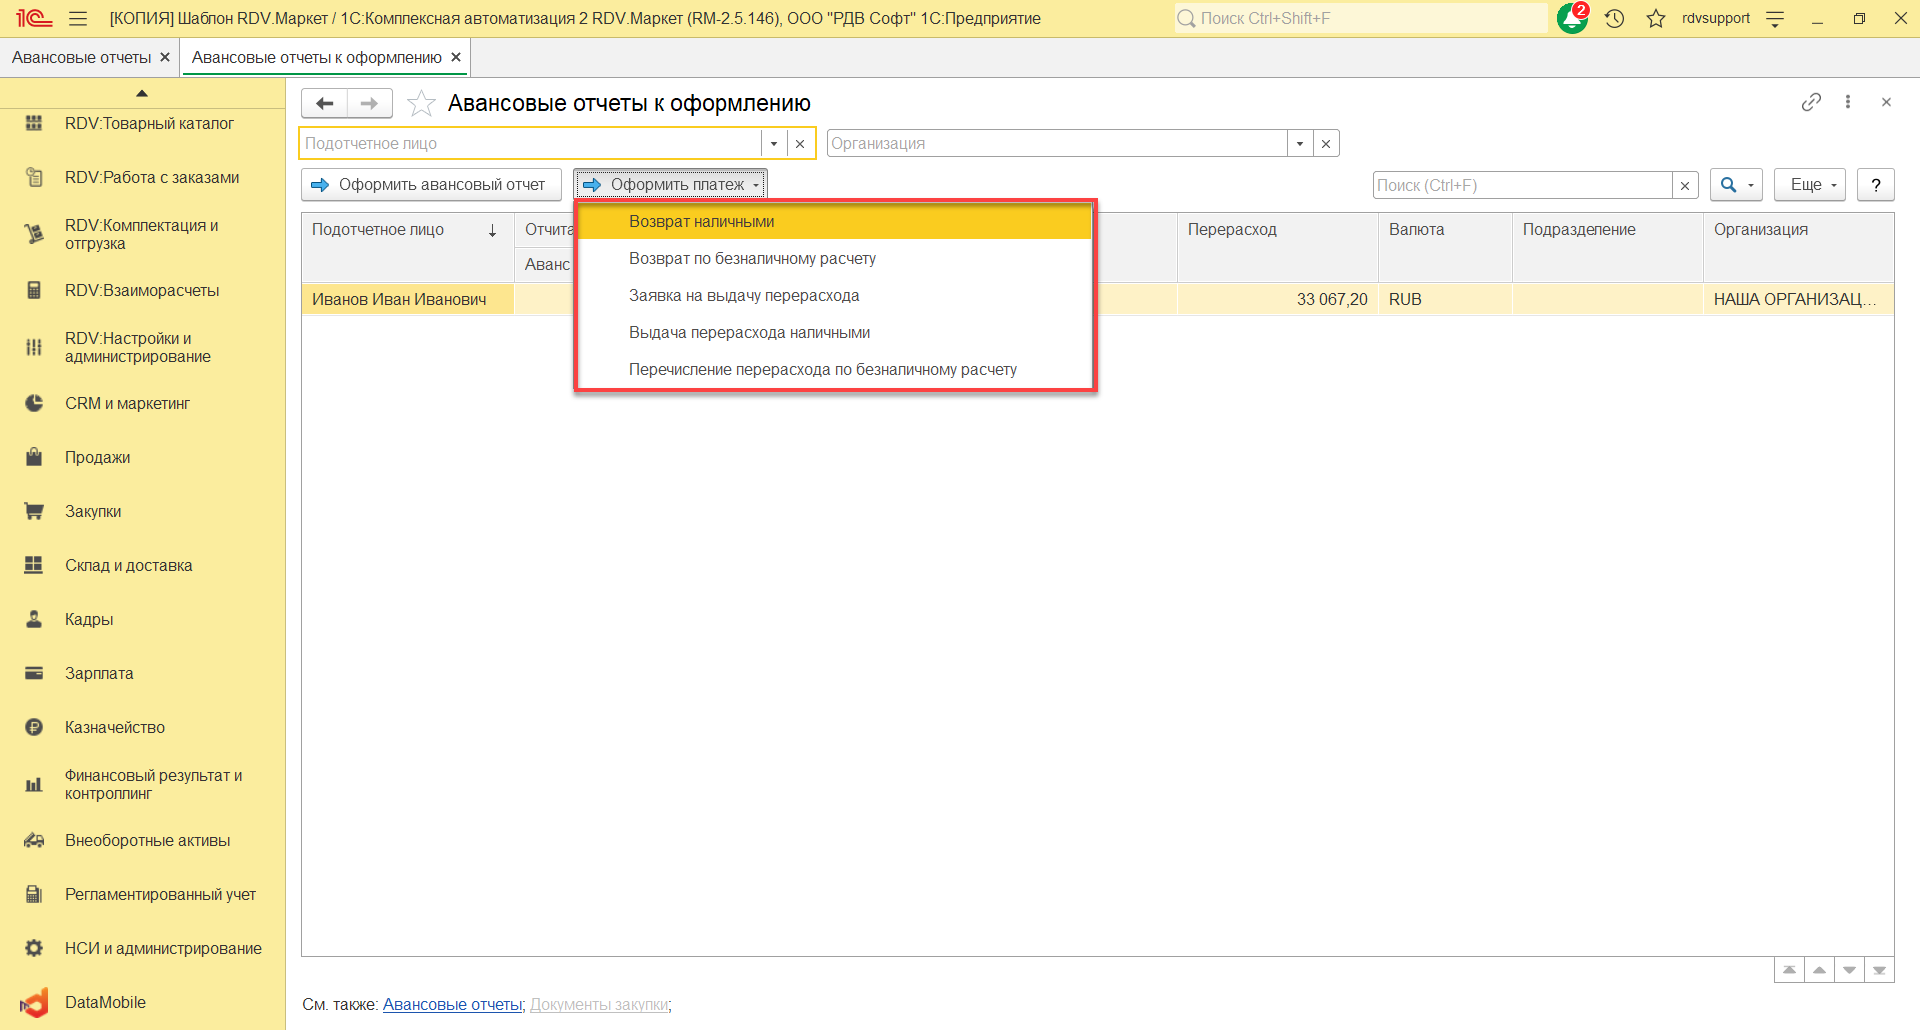Image resolution: width=1920 pixels, height=1030 pixels.
Task: Open Казначейство section in sidebar
Action: [114, 728]
